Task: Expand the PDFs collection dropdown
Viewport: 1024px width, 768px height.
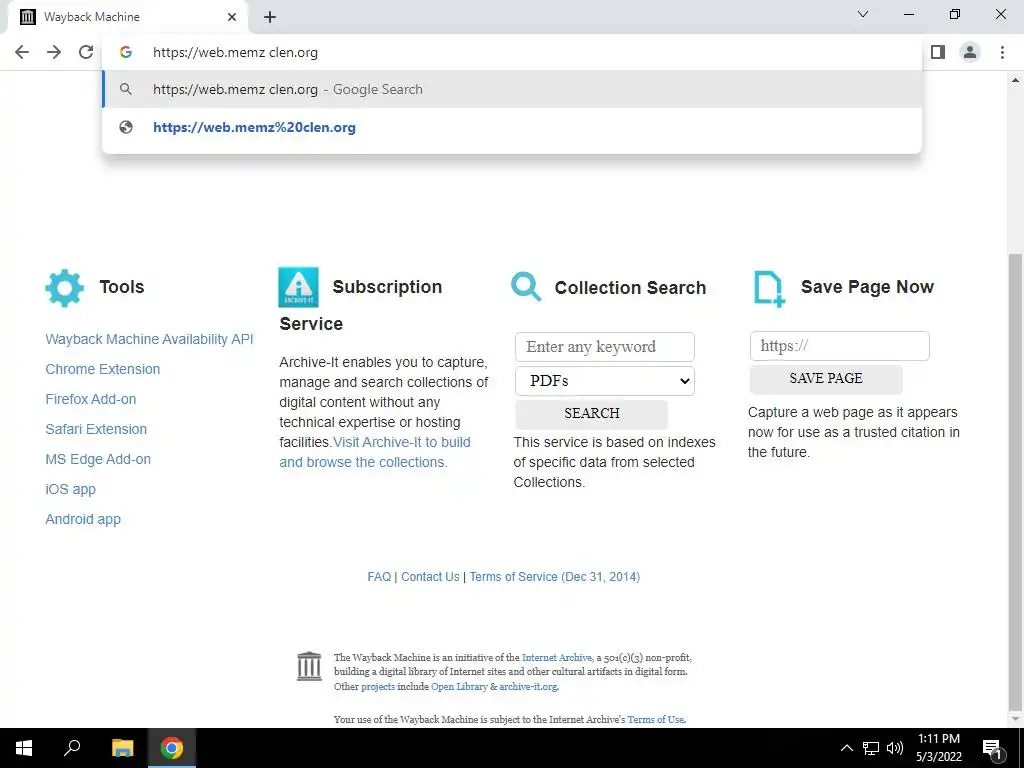Action: [x=605, y=381]
